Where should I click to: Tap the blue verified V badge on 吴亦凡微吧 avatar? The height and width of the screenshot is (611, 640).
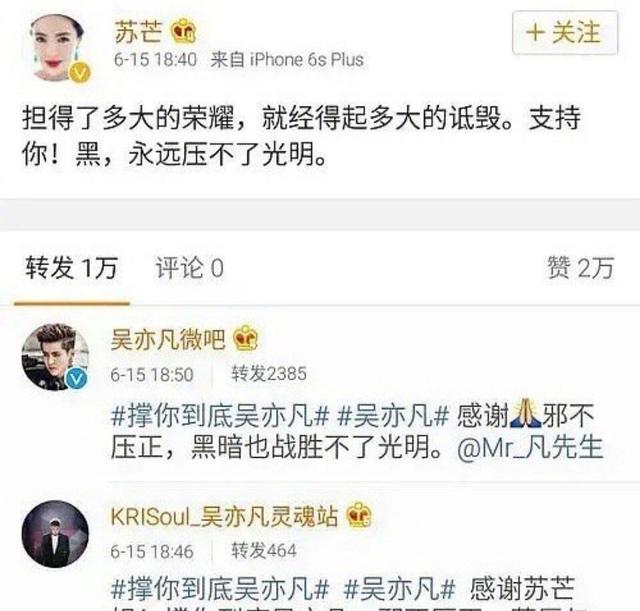pyautogui.click(x=76, y=379)
